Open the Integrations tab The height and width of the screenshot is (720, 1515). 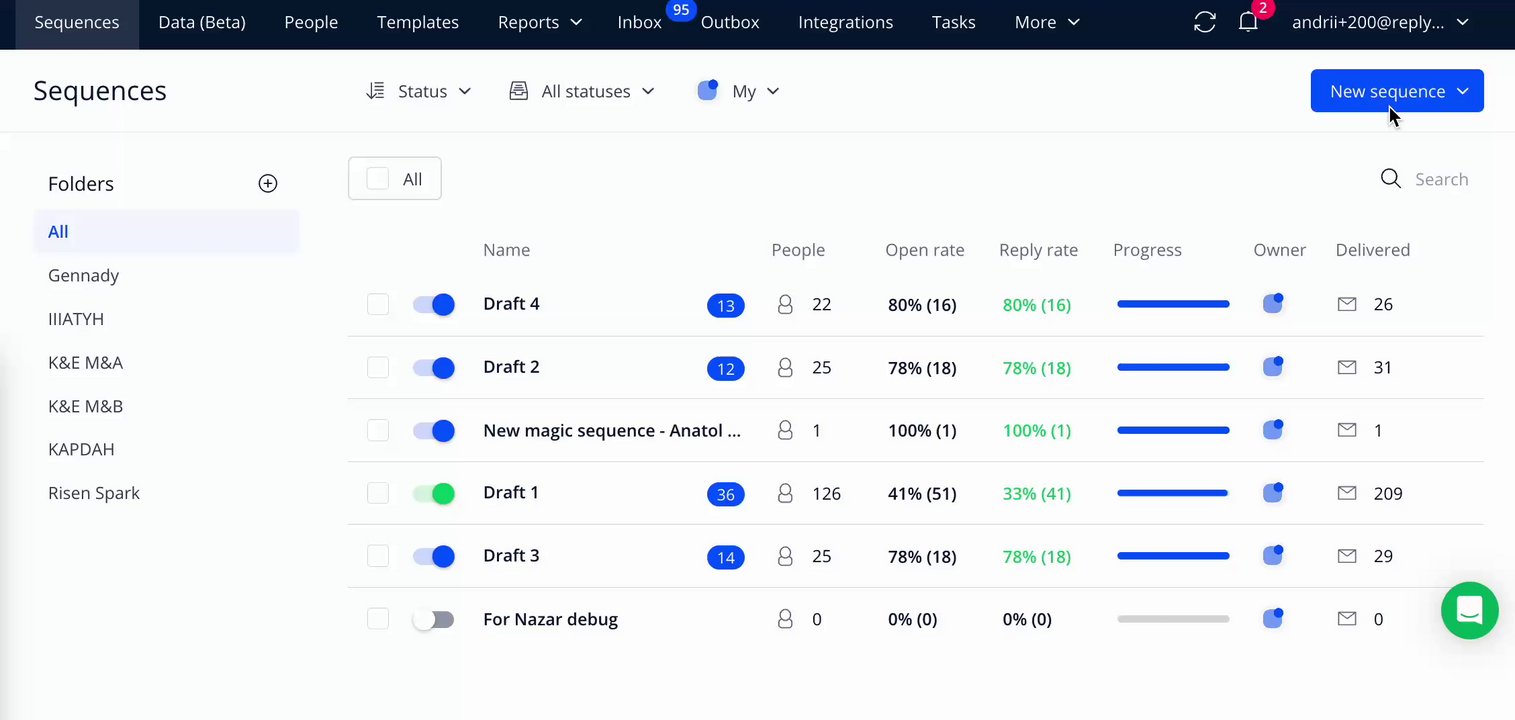click(846, 22)
